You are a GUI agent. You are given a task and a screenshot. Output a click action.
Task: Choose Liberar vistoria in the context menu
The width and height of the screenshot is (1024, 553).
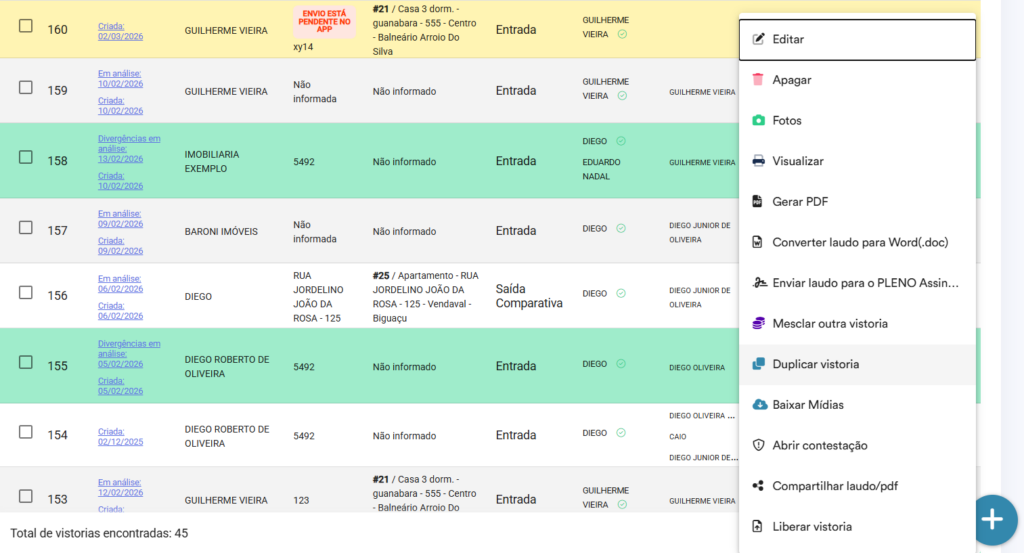812,527
